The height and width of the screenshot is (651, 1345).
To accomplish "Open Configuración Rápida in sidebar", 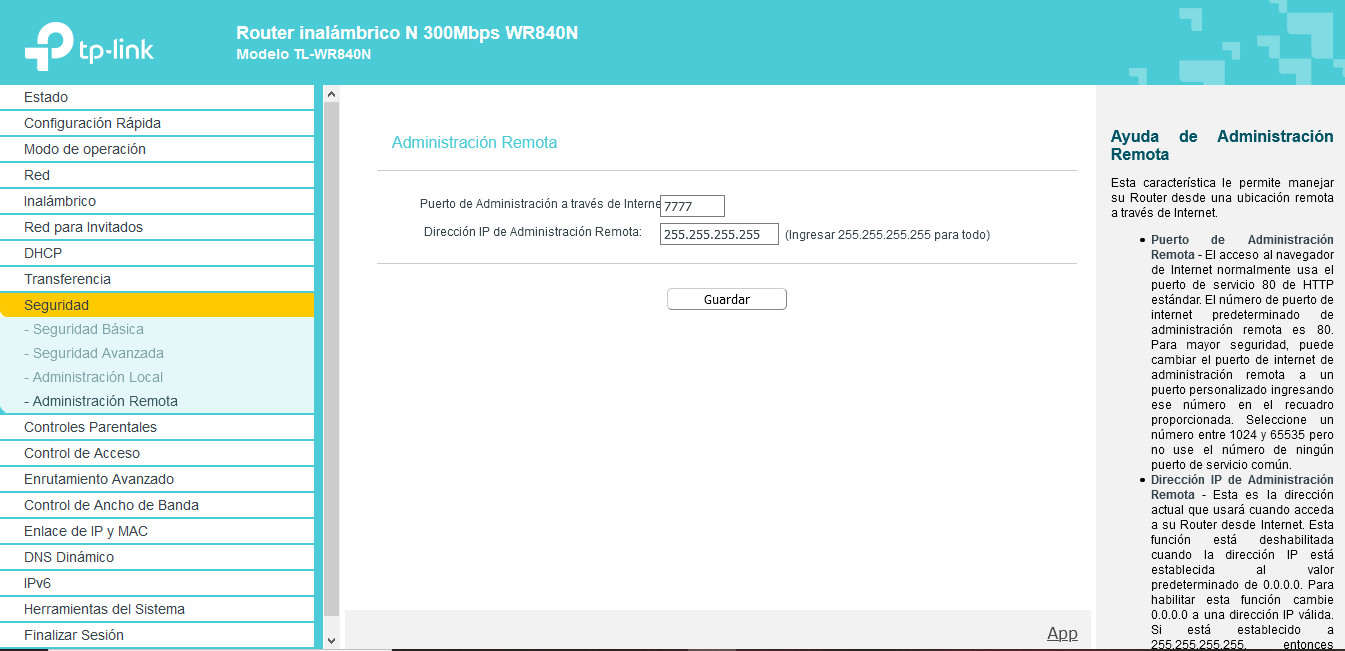I will coord(92,123).
